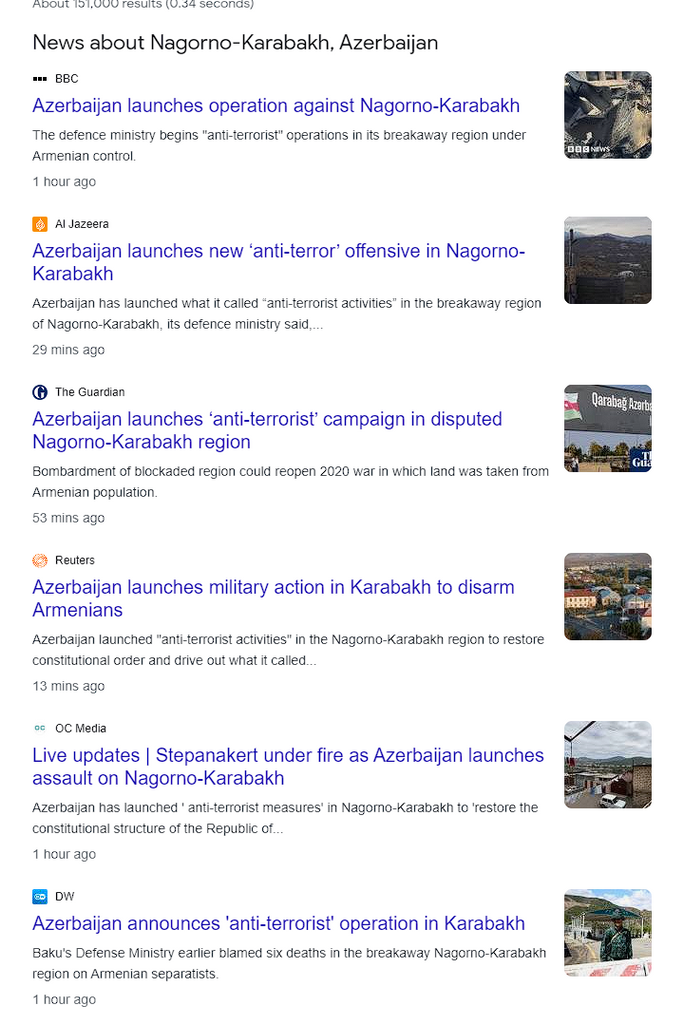The width and height of the screenshot is (679, 1024).
Task: Click the OC Media source favicon
Action: point(40,728)
